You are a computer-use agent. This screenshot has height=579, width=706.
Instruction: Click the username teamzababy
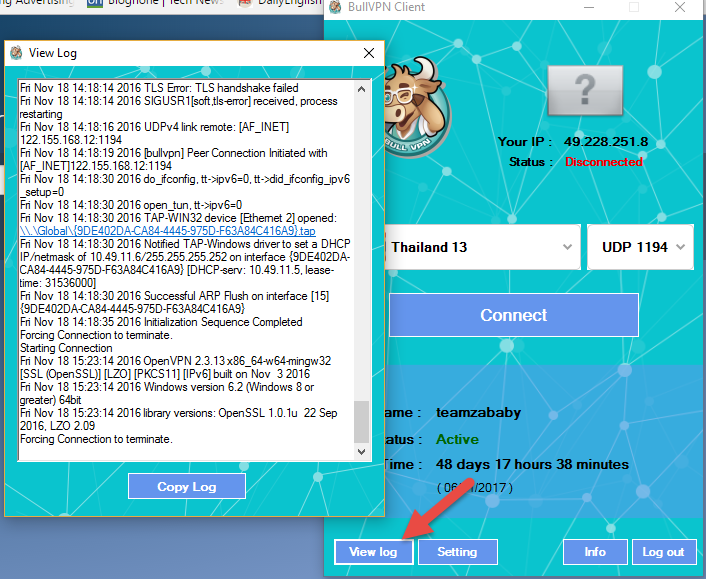(x=478, y=412)
